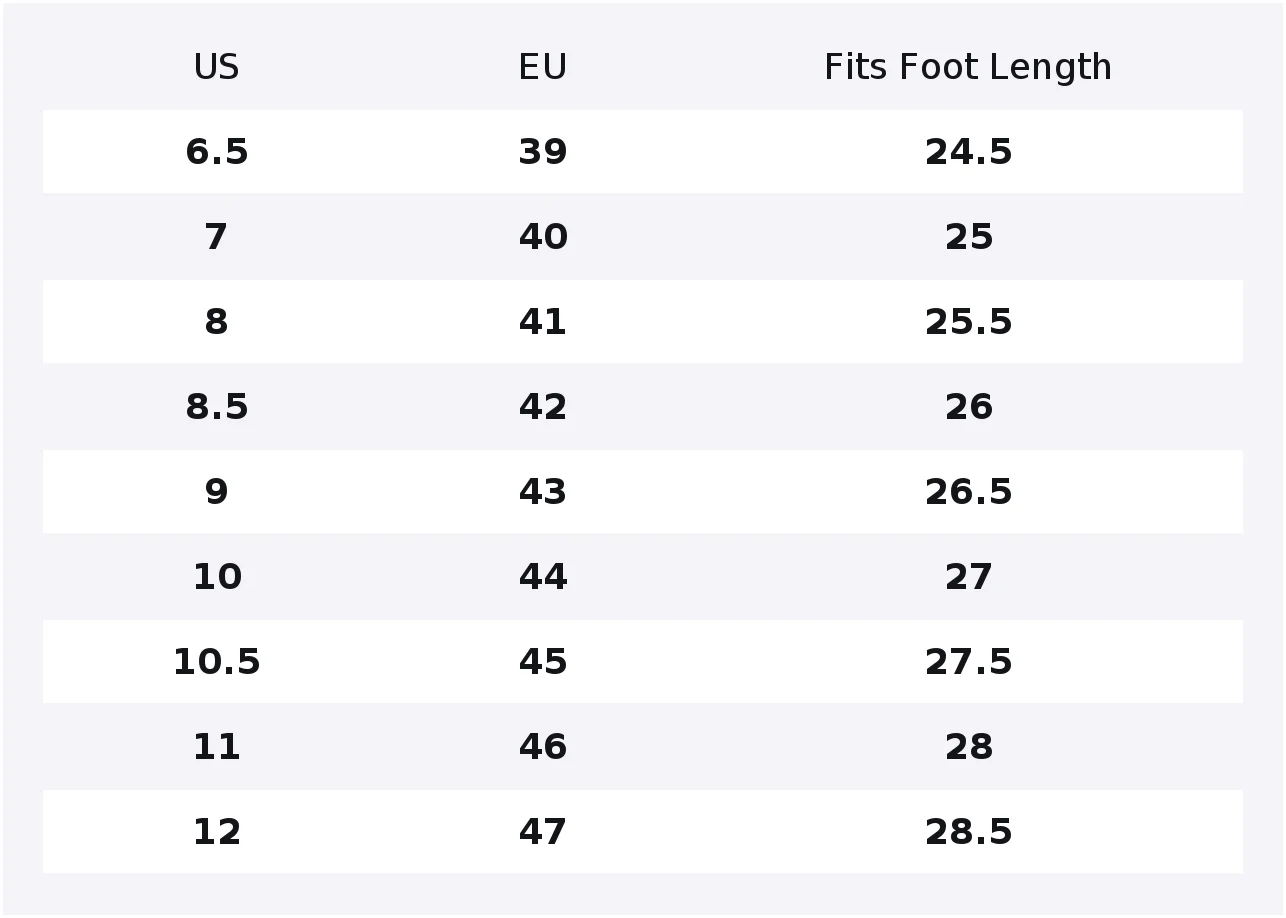Click foot length 24.5 value
The width and height of the screenshot is (1286, 918).
[968, 152]
